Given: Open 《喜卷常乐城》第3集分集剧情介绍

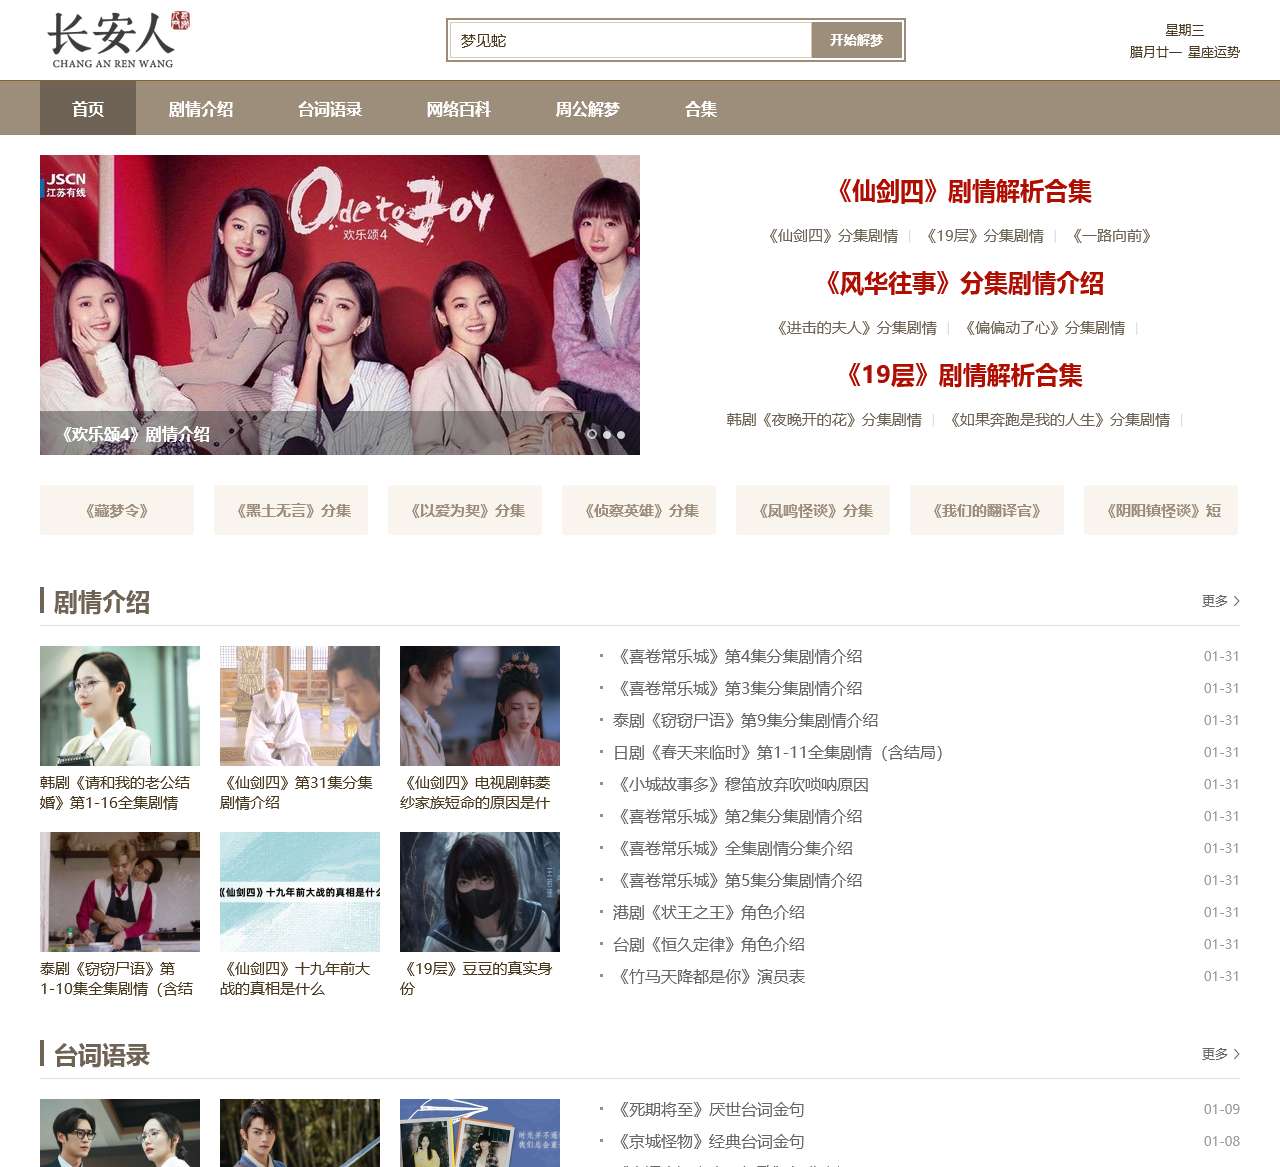Looking at the screenshot, I should [x=738, y=688].
